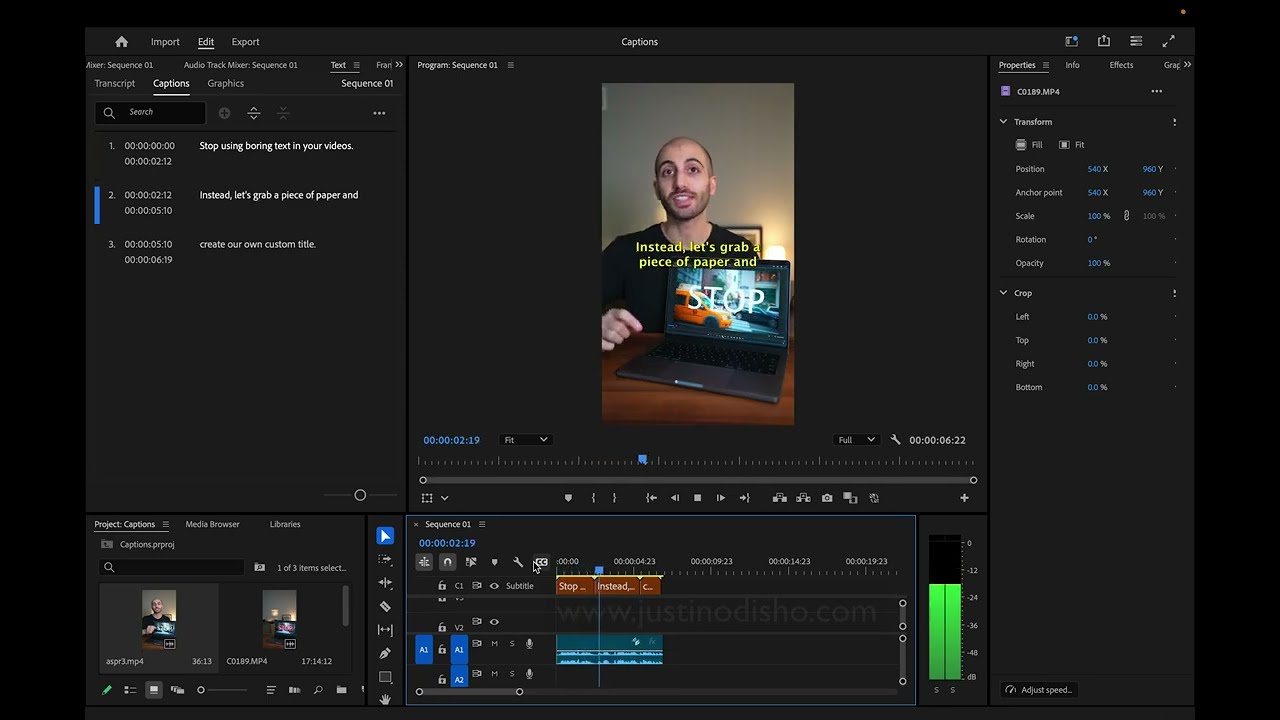Go to In point
The image size is (1280, 720).
(651, 498)
